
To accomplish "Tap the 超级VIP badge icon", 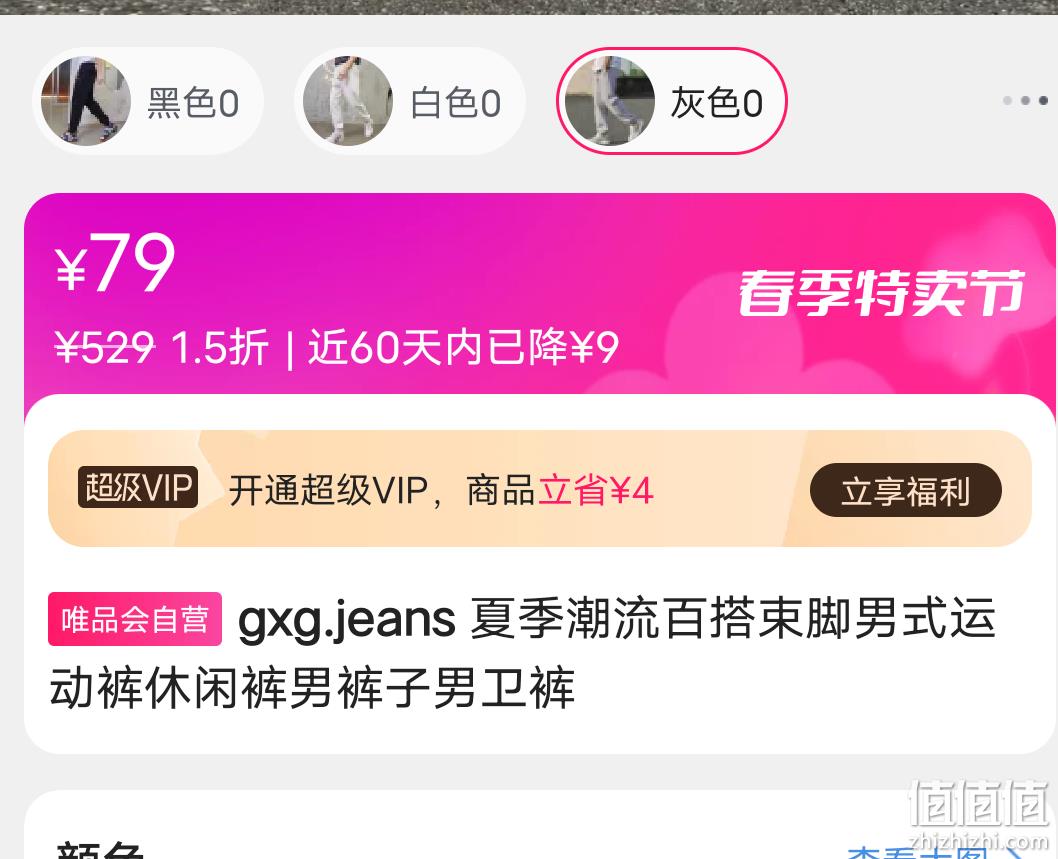I will [x=138, y=487].
